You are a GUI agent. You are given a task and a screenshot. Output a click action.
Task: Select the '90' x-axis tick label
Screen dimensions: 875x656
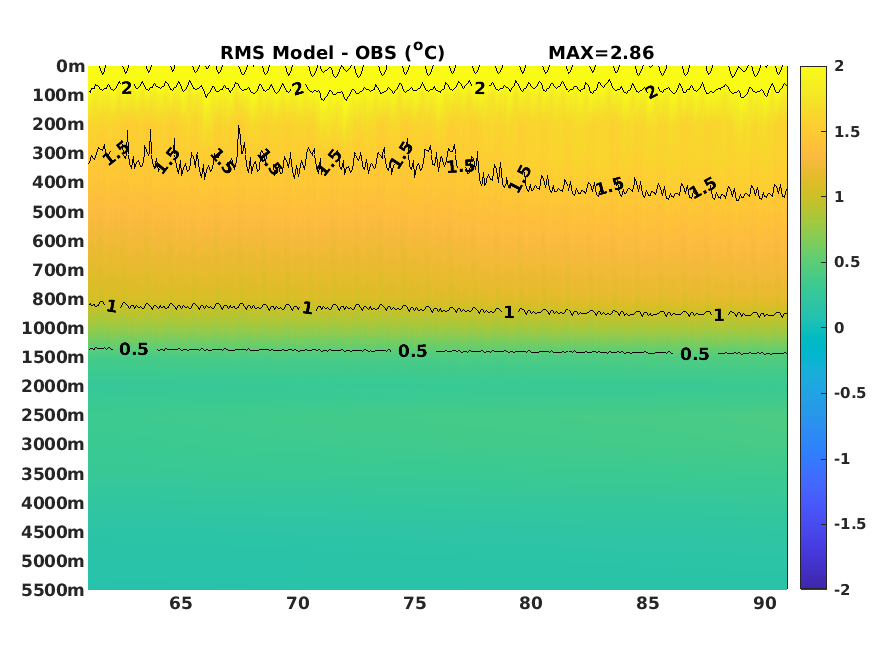pyautogui.click(x=765, y=604)
